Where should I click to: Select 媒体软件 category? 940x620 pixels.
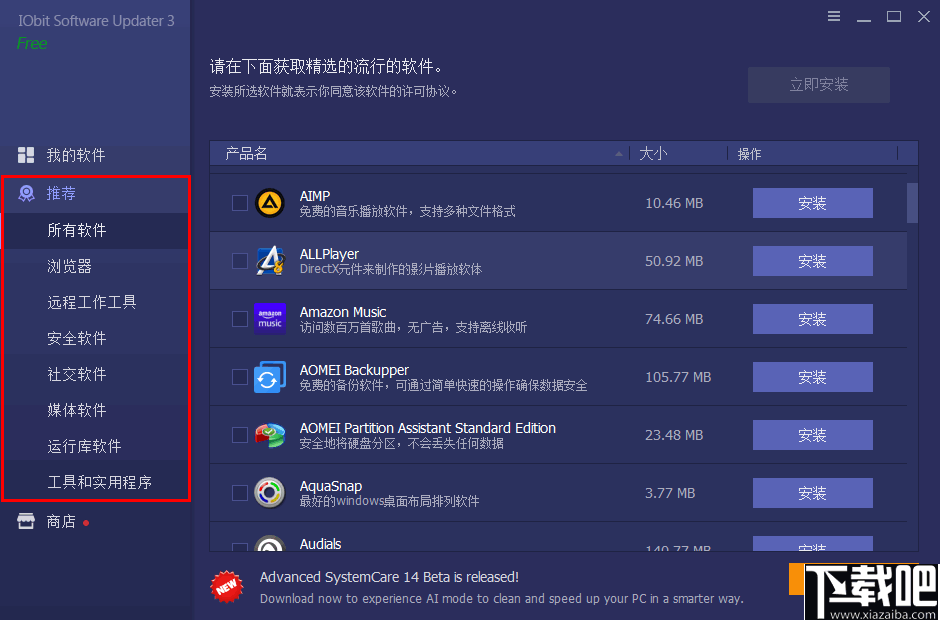click(x=95, y=410)
